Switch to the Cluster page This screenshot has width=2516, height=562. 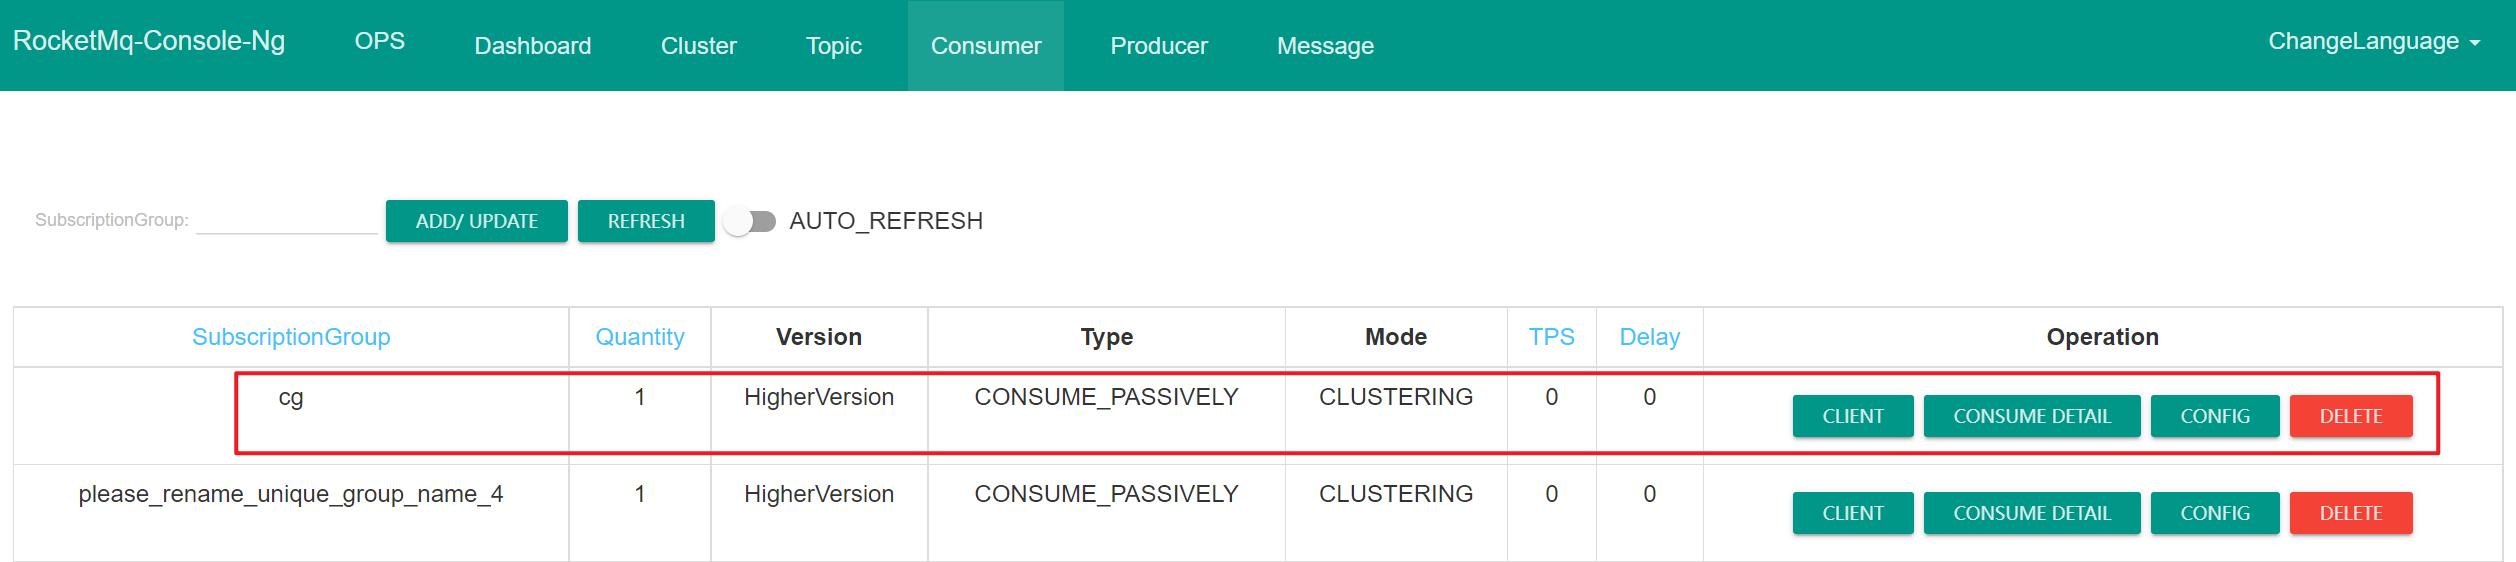(x=698, y=46)
